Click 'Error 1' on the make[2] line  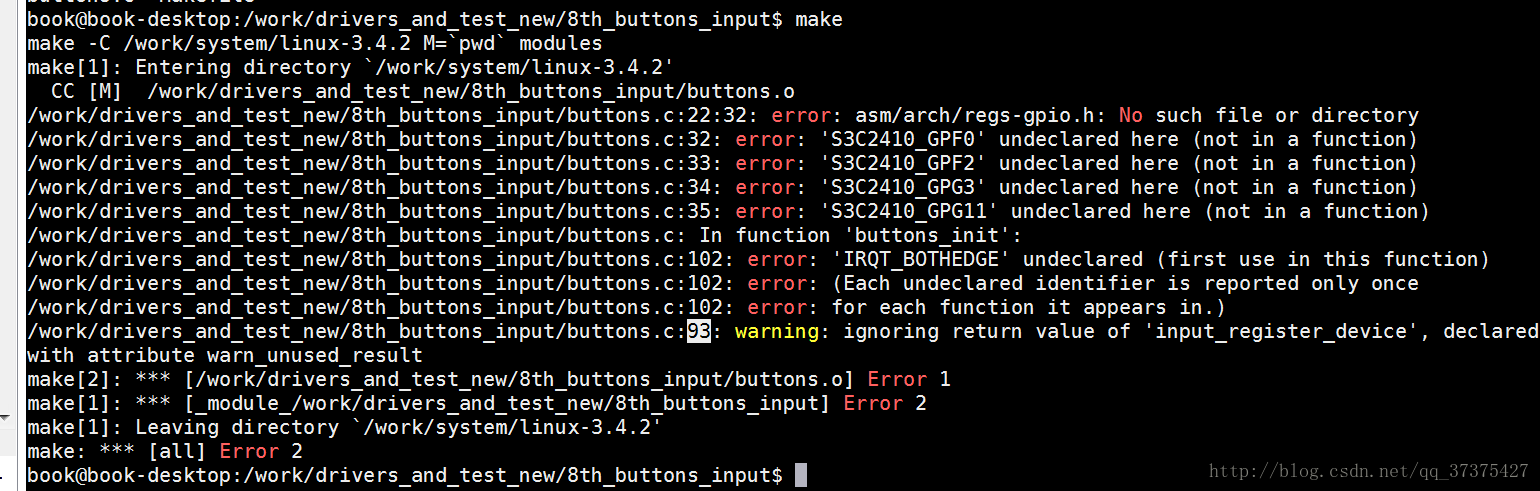tap(908, 379)
